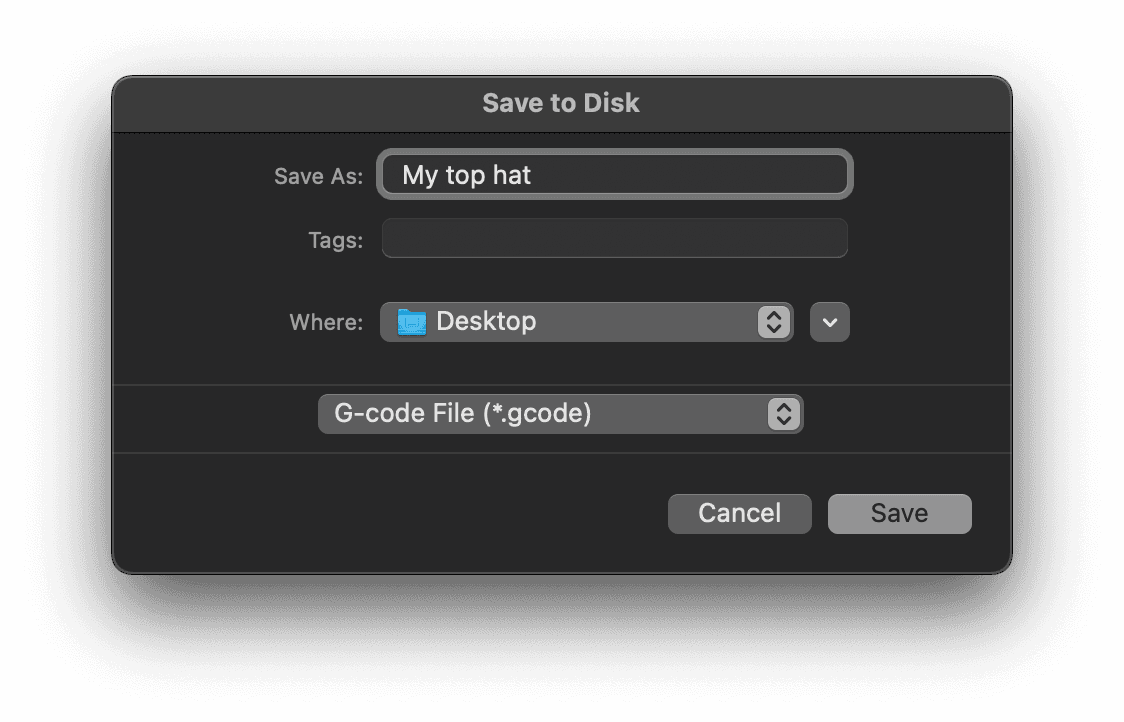This screenshot has width=1124, height=722.
Task: Click the "Save to Disk" title bar
Action: pos(561,103)
